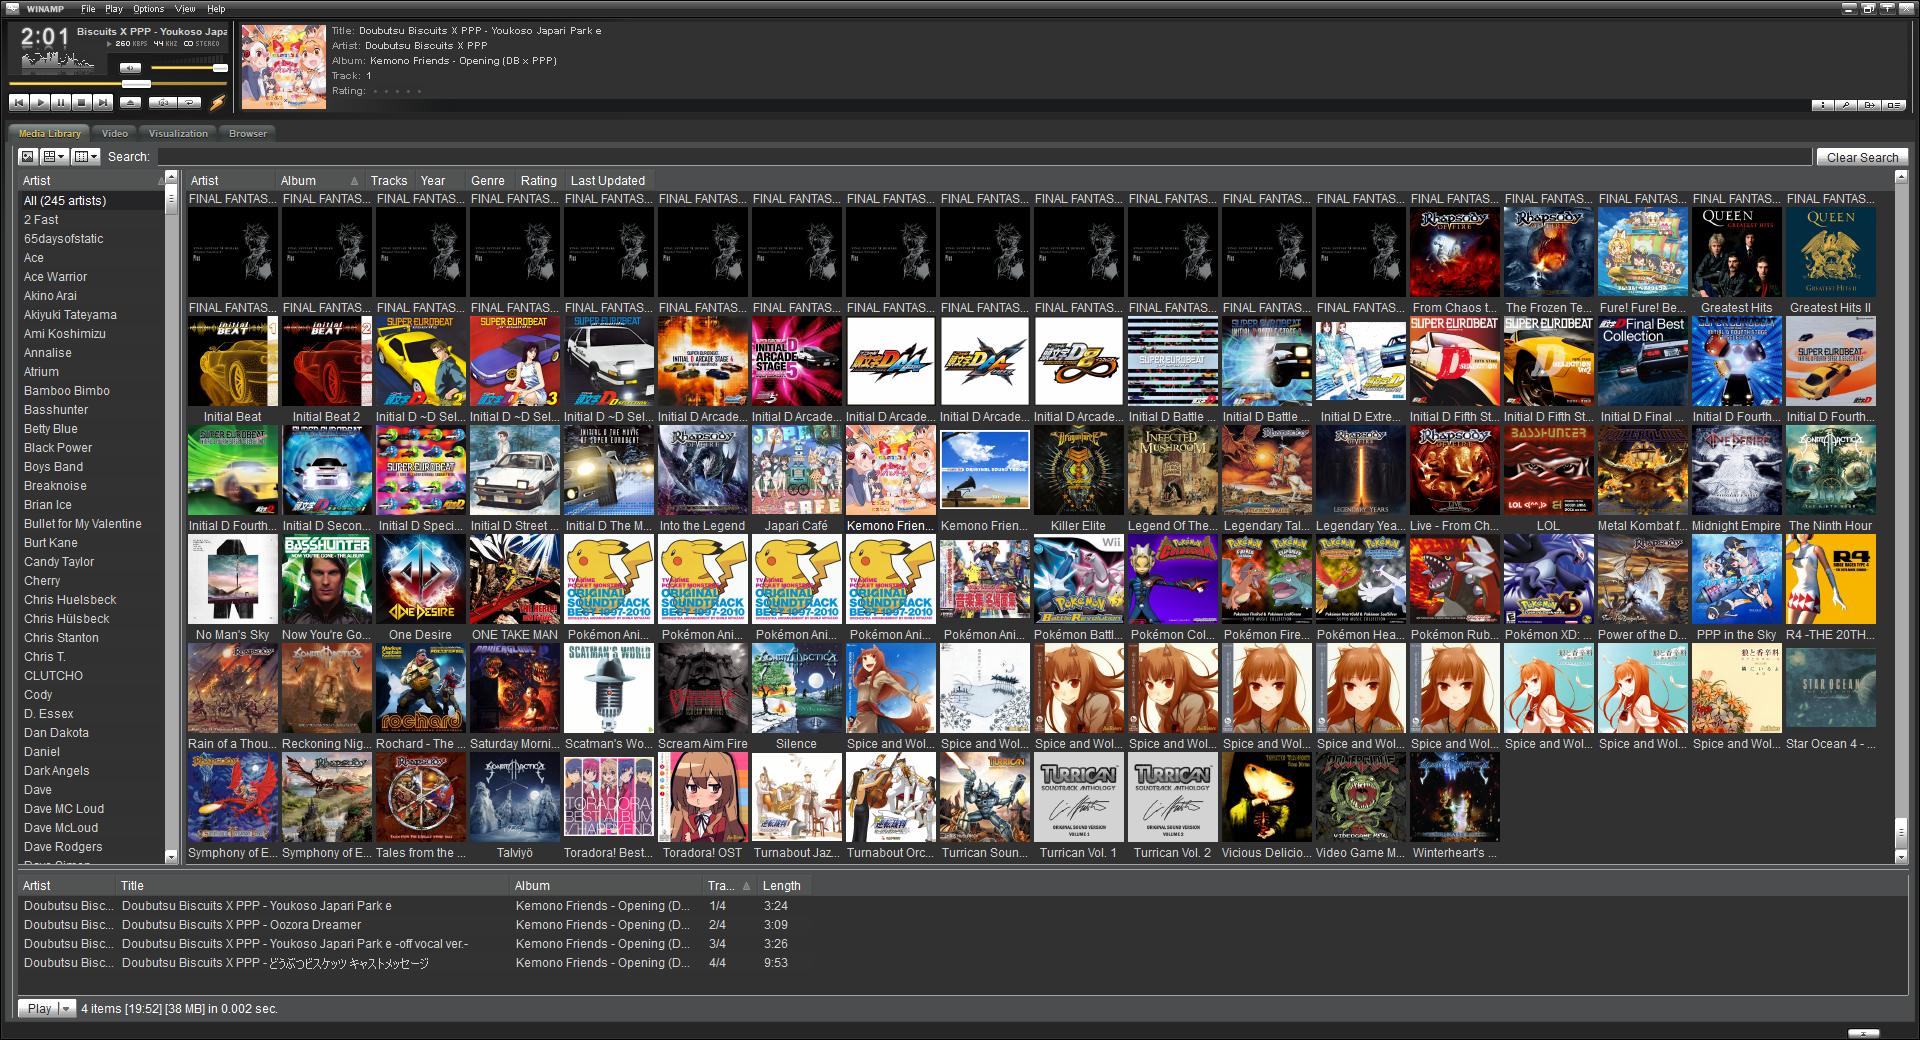1920x1040 pixels.
Task: Sort by the Genre column header
Action: tap(490, 180)
